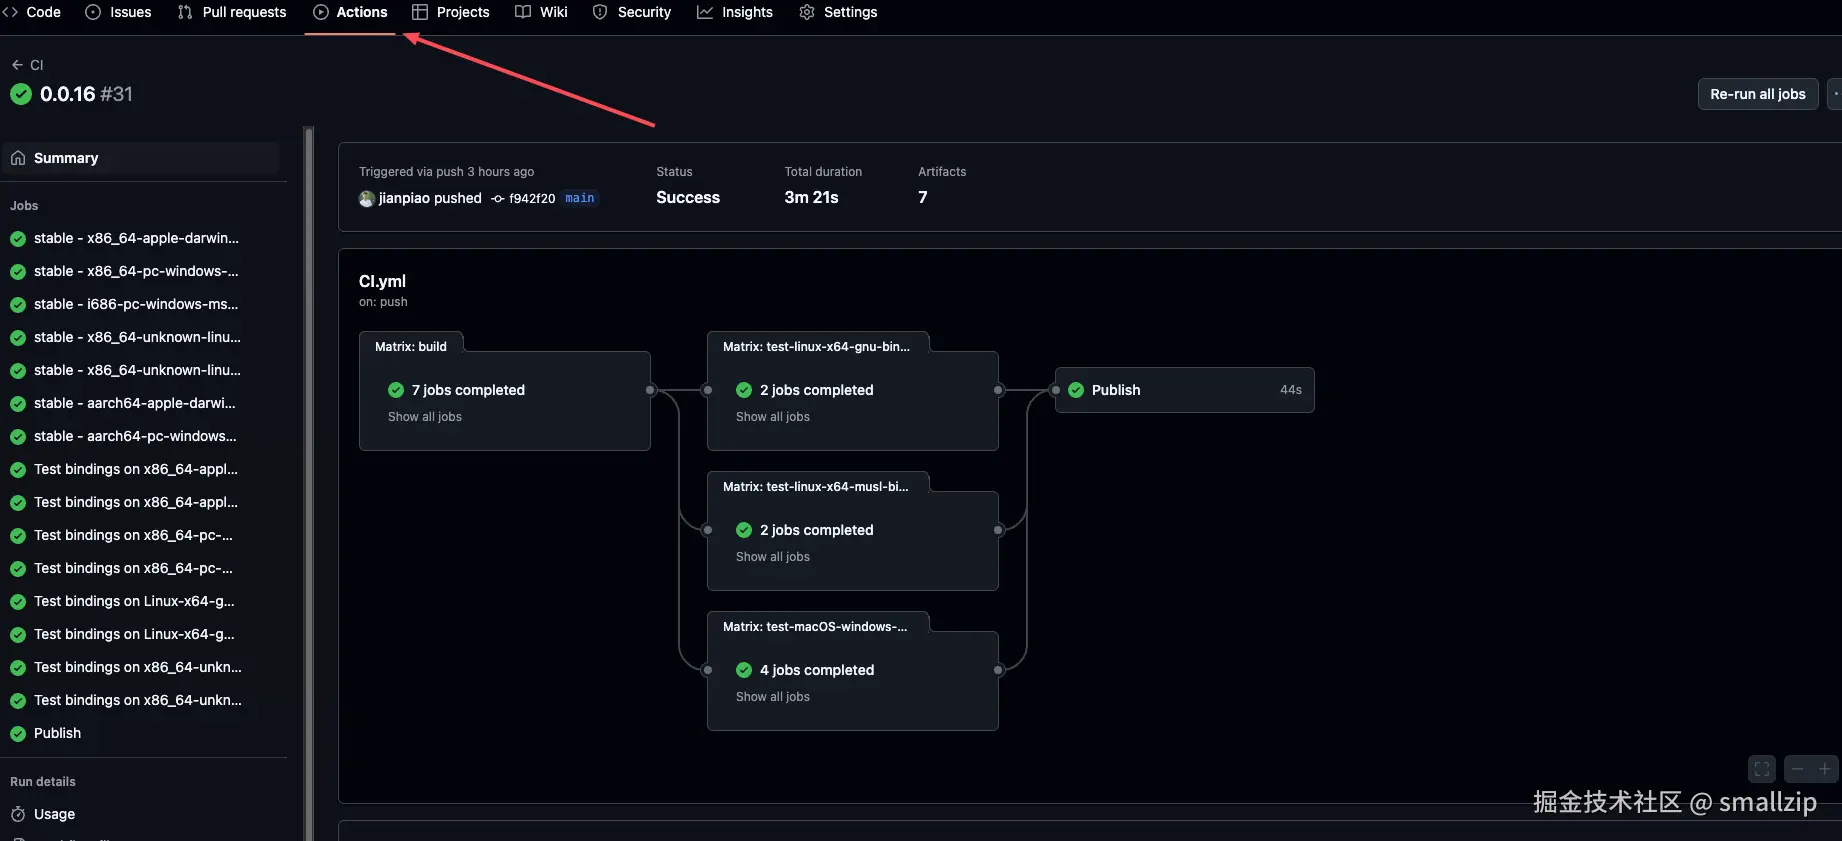Viewport: 1842px width, 841px height.
Task: Open stable - i686-pc-windows-ms job
Action: [135, 304]
